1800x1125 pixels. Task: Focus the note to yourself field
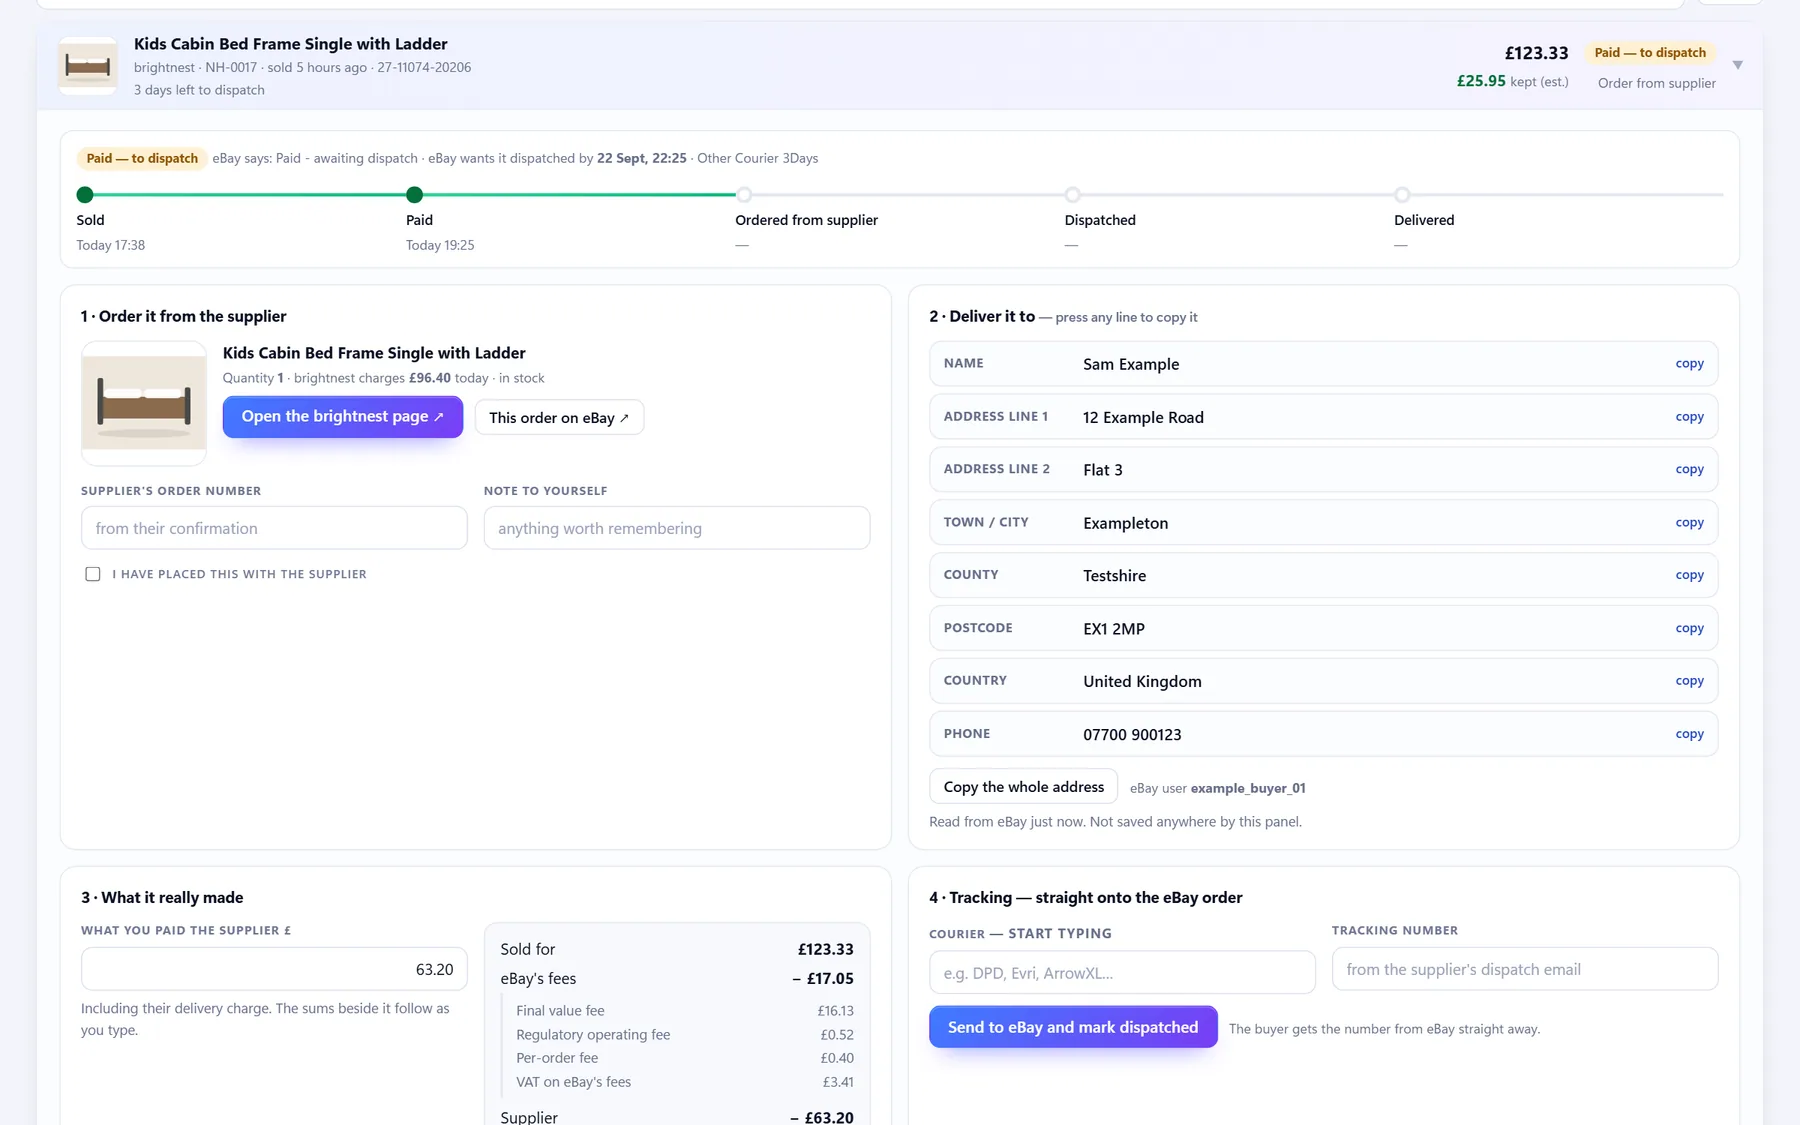pyautogui.click(x=677, y=528)
